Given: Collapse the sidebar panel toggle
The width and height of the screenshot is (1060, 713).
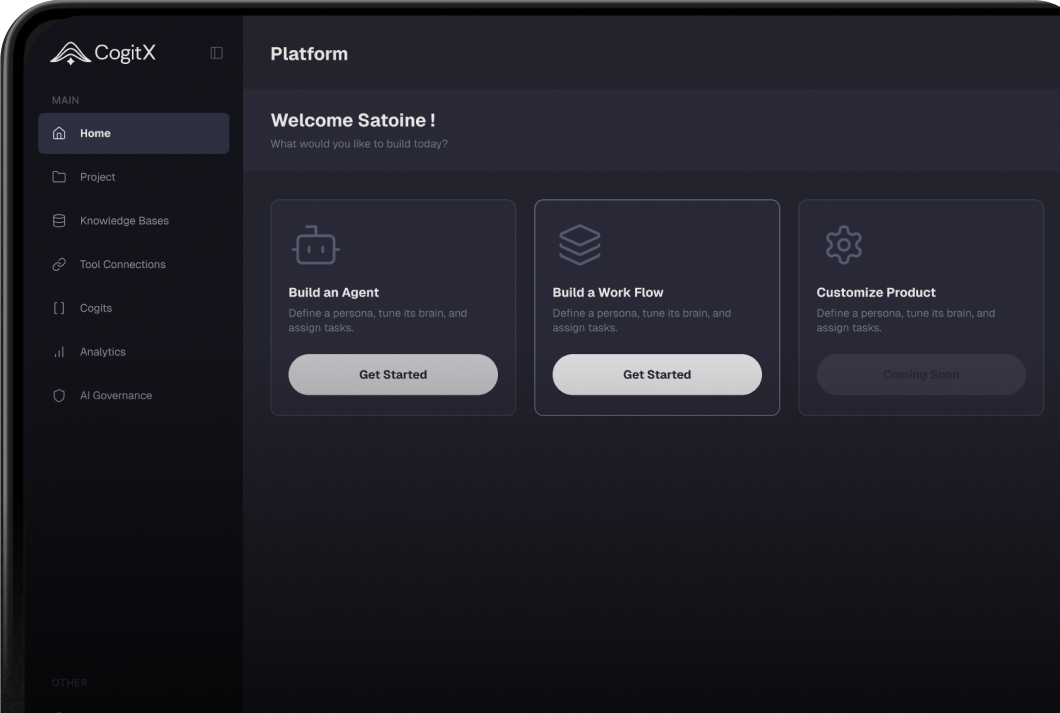Looking at the screenshot, I should [216, 53].
